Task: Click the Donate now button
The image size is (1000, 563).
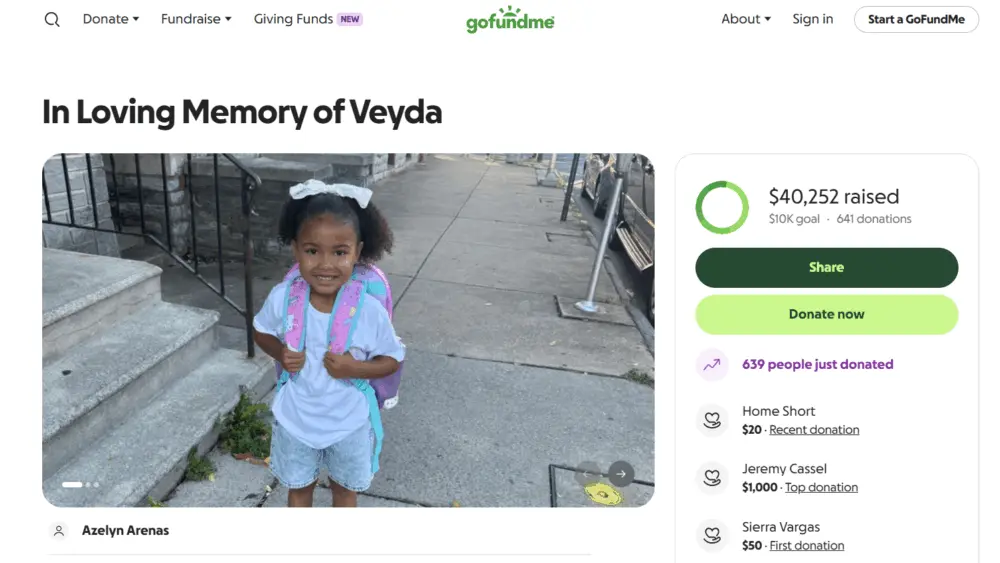Action: 826,314
